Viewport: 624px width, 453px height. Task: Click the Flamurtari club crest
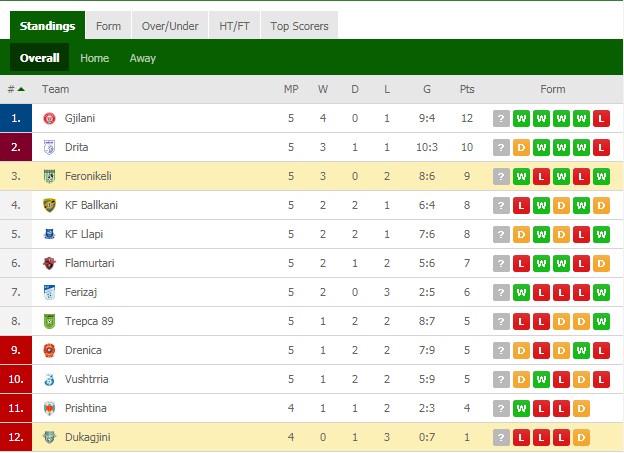click(x=49, y=263)
